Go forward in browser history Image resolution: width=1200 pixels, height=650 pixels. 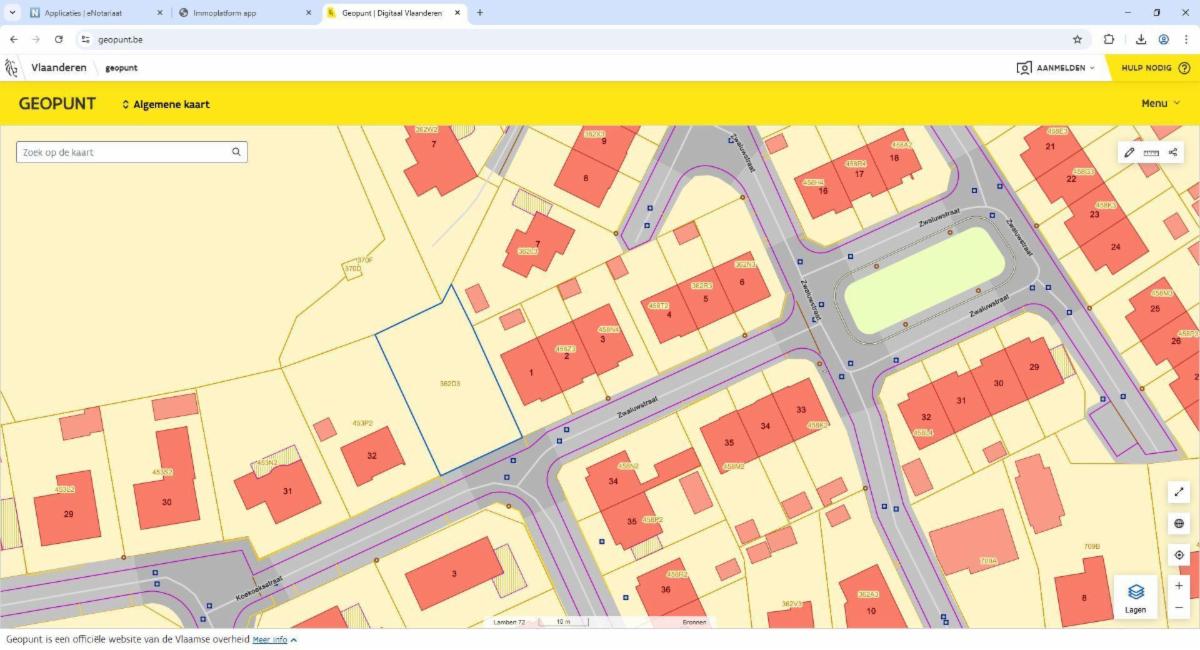point(36,39)
